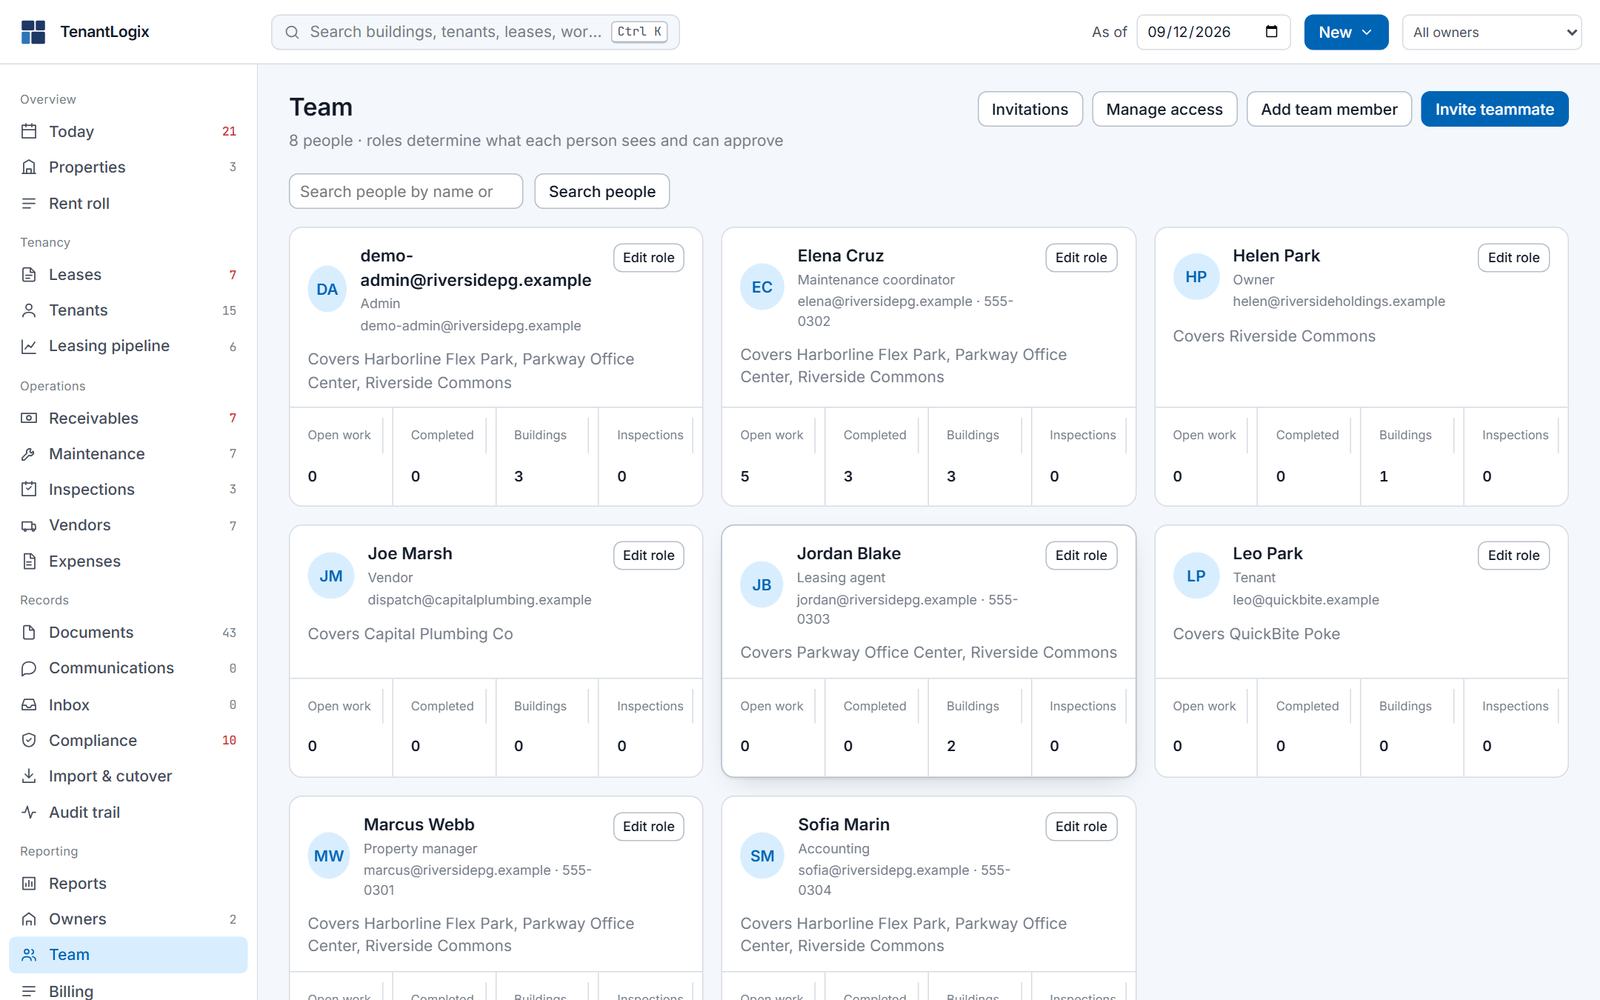Click the Rent roll list icon
Screen dimensions: 1600x1000
pyautogui.click(x=29, y=203)
